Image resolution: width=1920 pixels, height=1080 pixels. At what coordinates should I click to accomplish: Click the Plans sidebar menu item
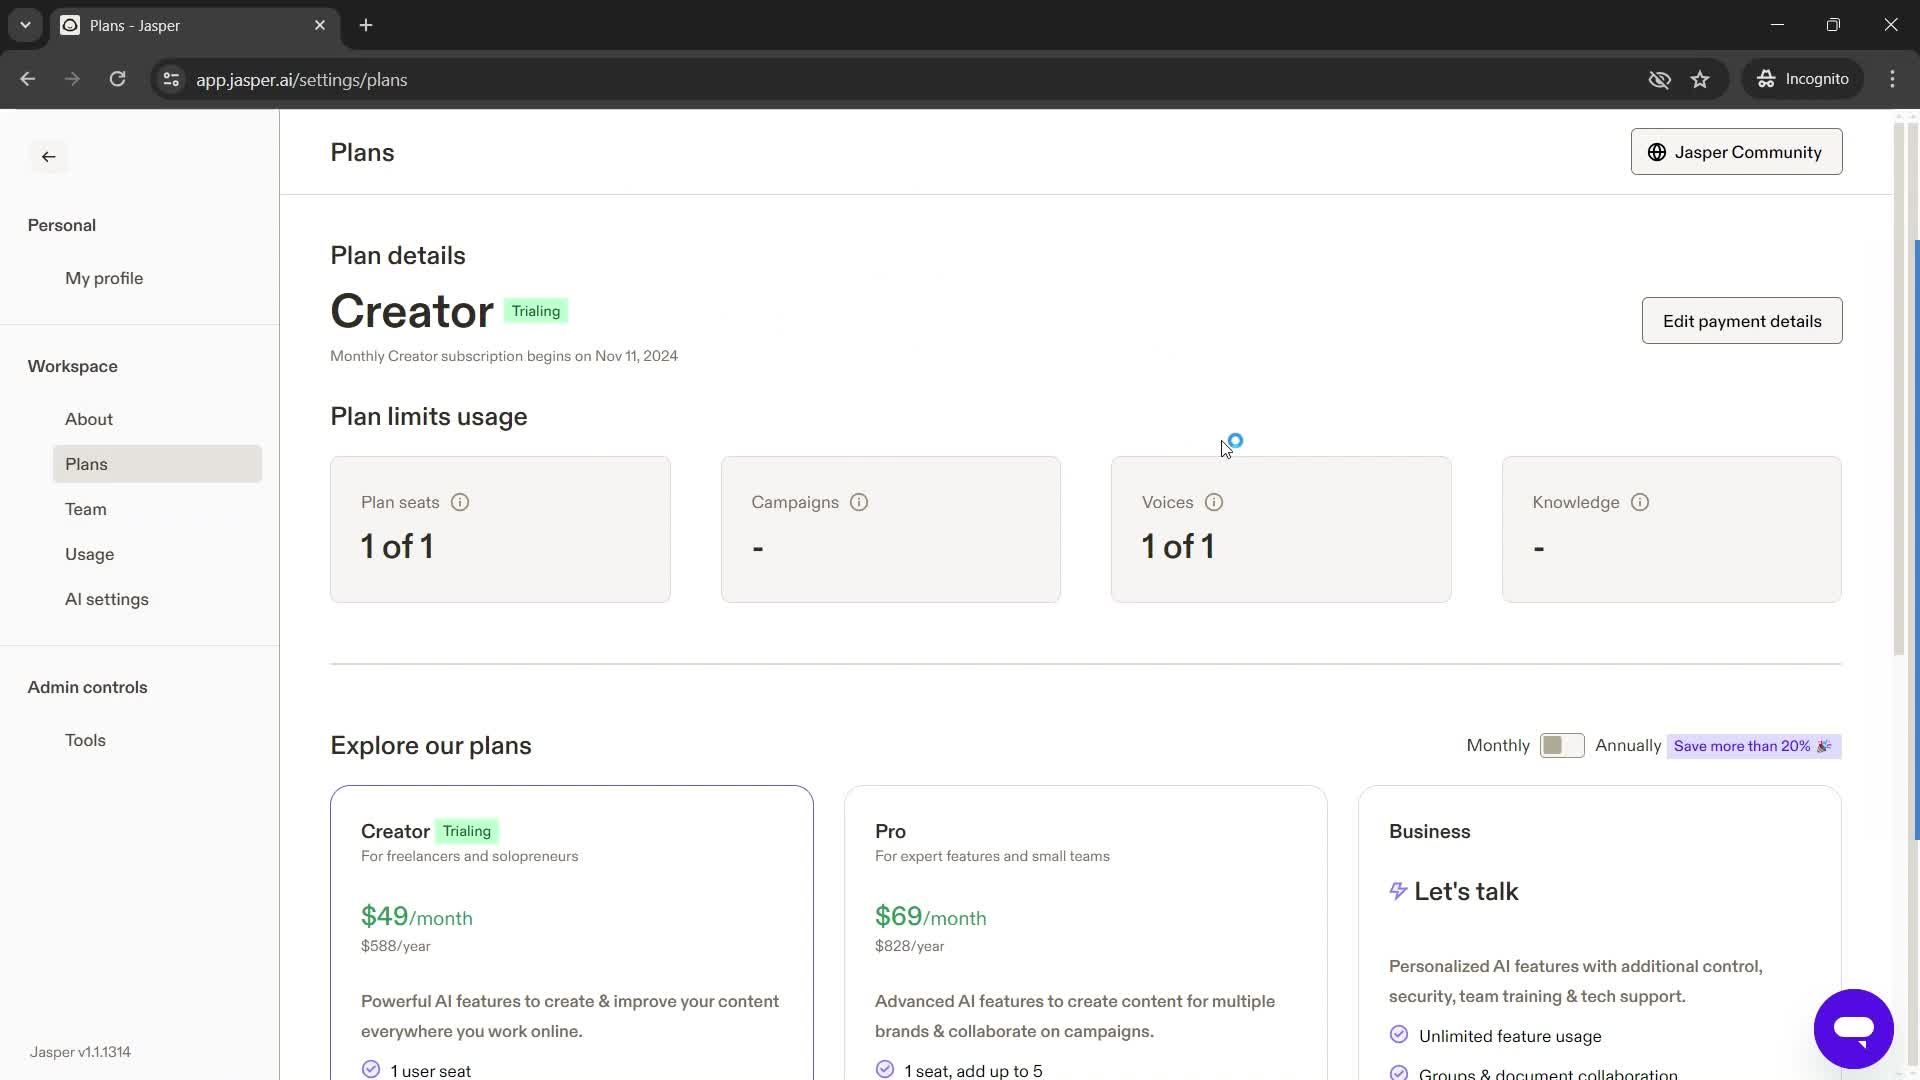pyautogui.click(x=86, y=464)
